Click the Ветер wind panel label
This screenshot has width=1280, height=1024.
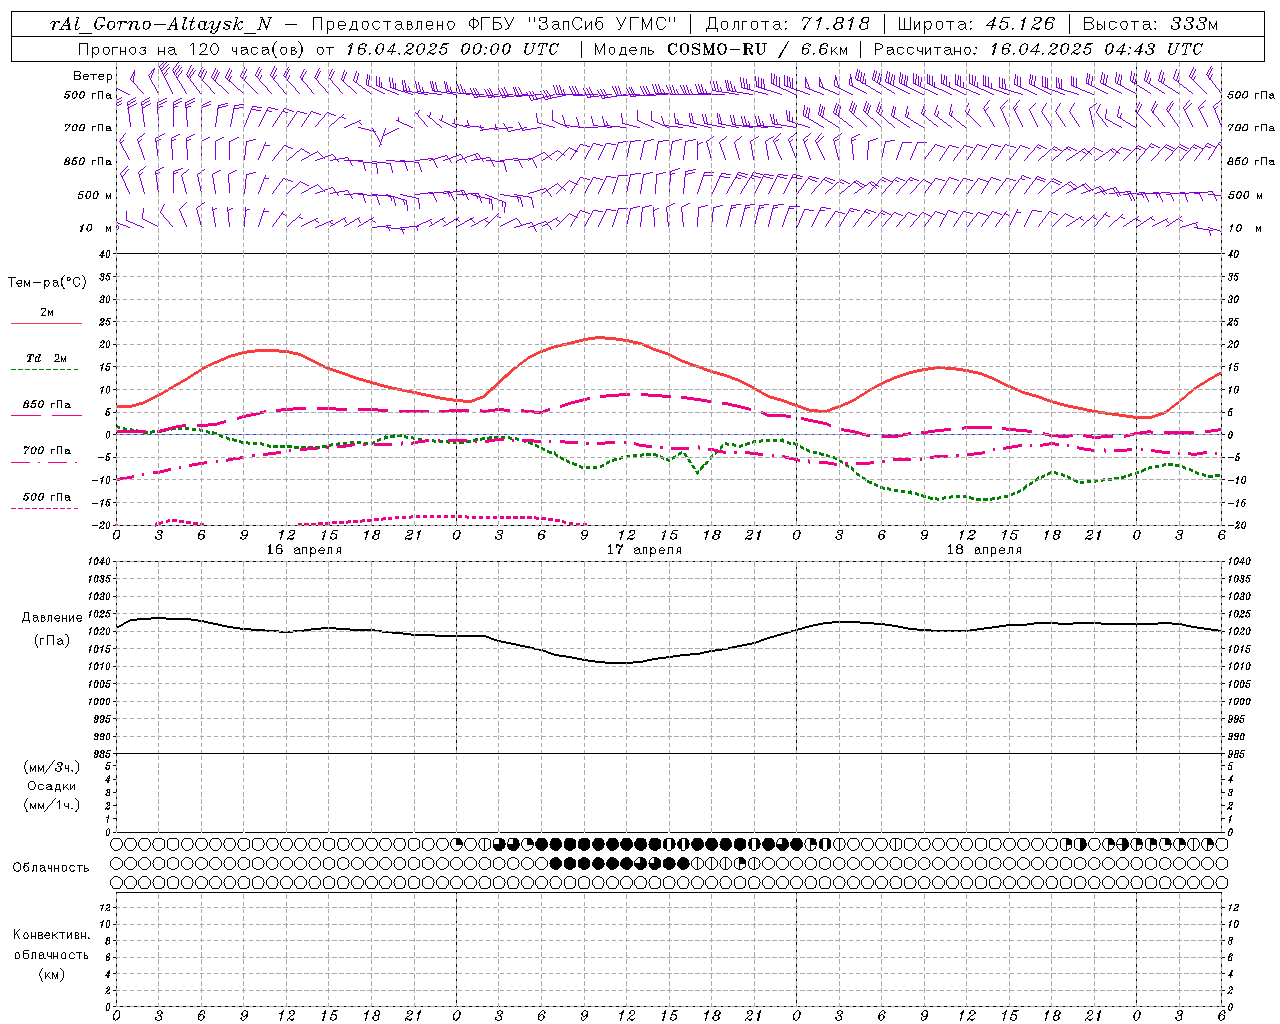click(93, 76)
